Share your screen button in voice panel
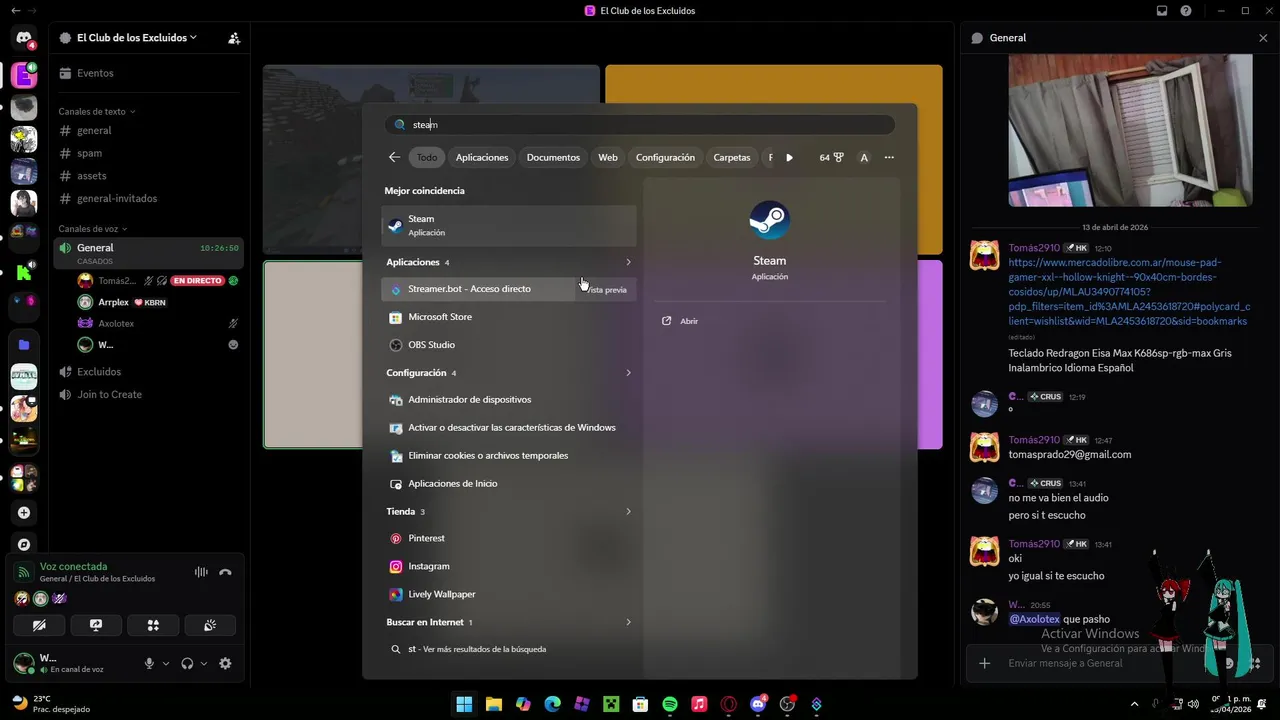The width and height of the screenshot is (1280, 720). [x=96, y=625]
